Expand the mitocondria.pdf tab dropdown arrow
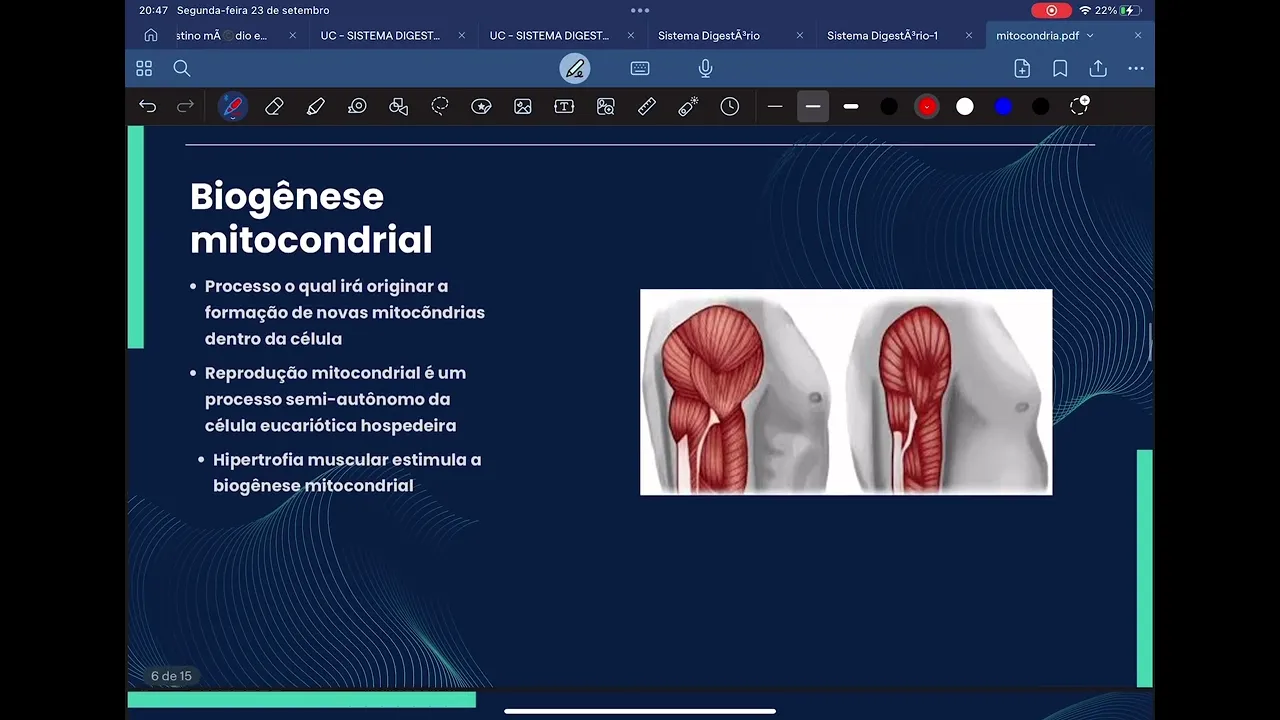This screenshot has width=1280, height=720. tap(1090, 35)
